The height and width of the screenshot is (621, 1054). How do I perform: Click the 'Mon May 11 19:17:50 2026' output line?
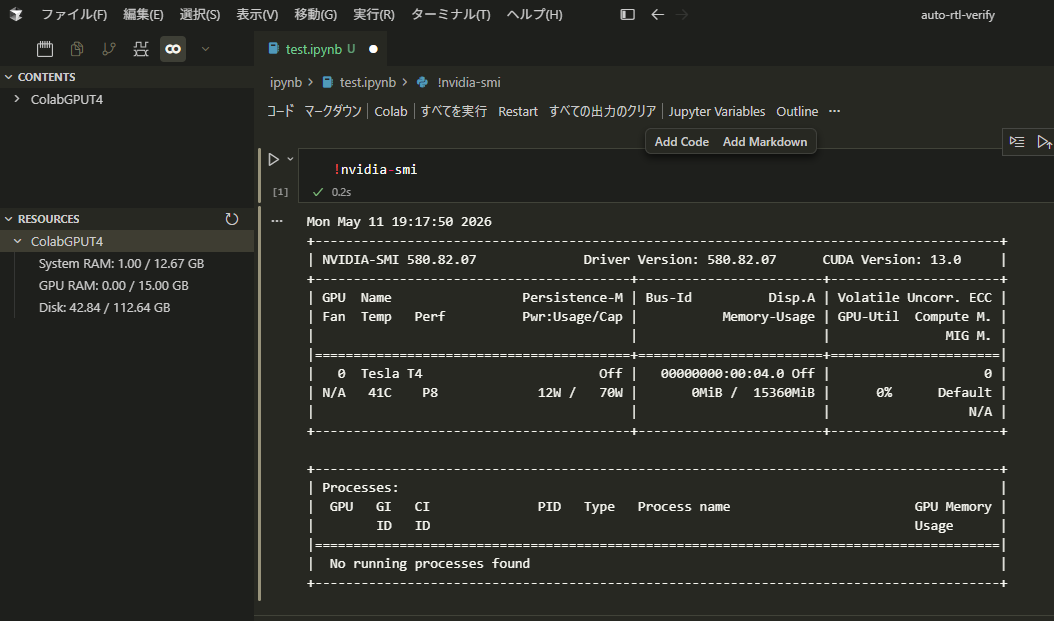399,222
